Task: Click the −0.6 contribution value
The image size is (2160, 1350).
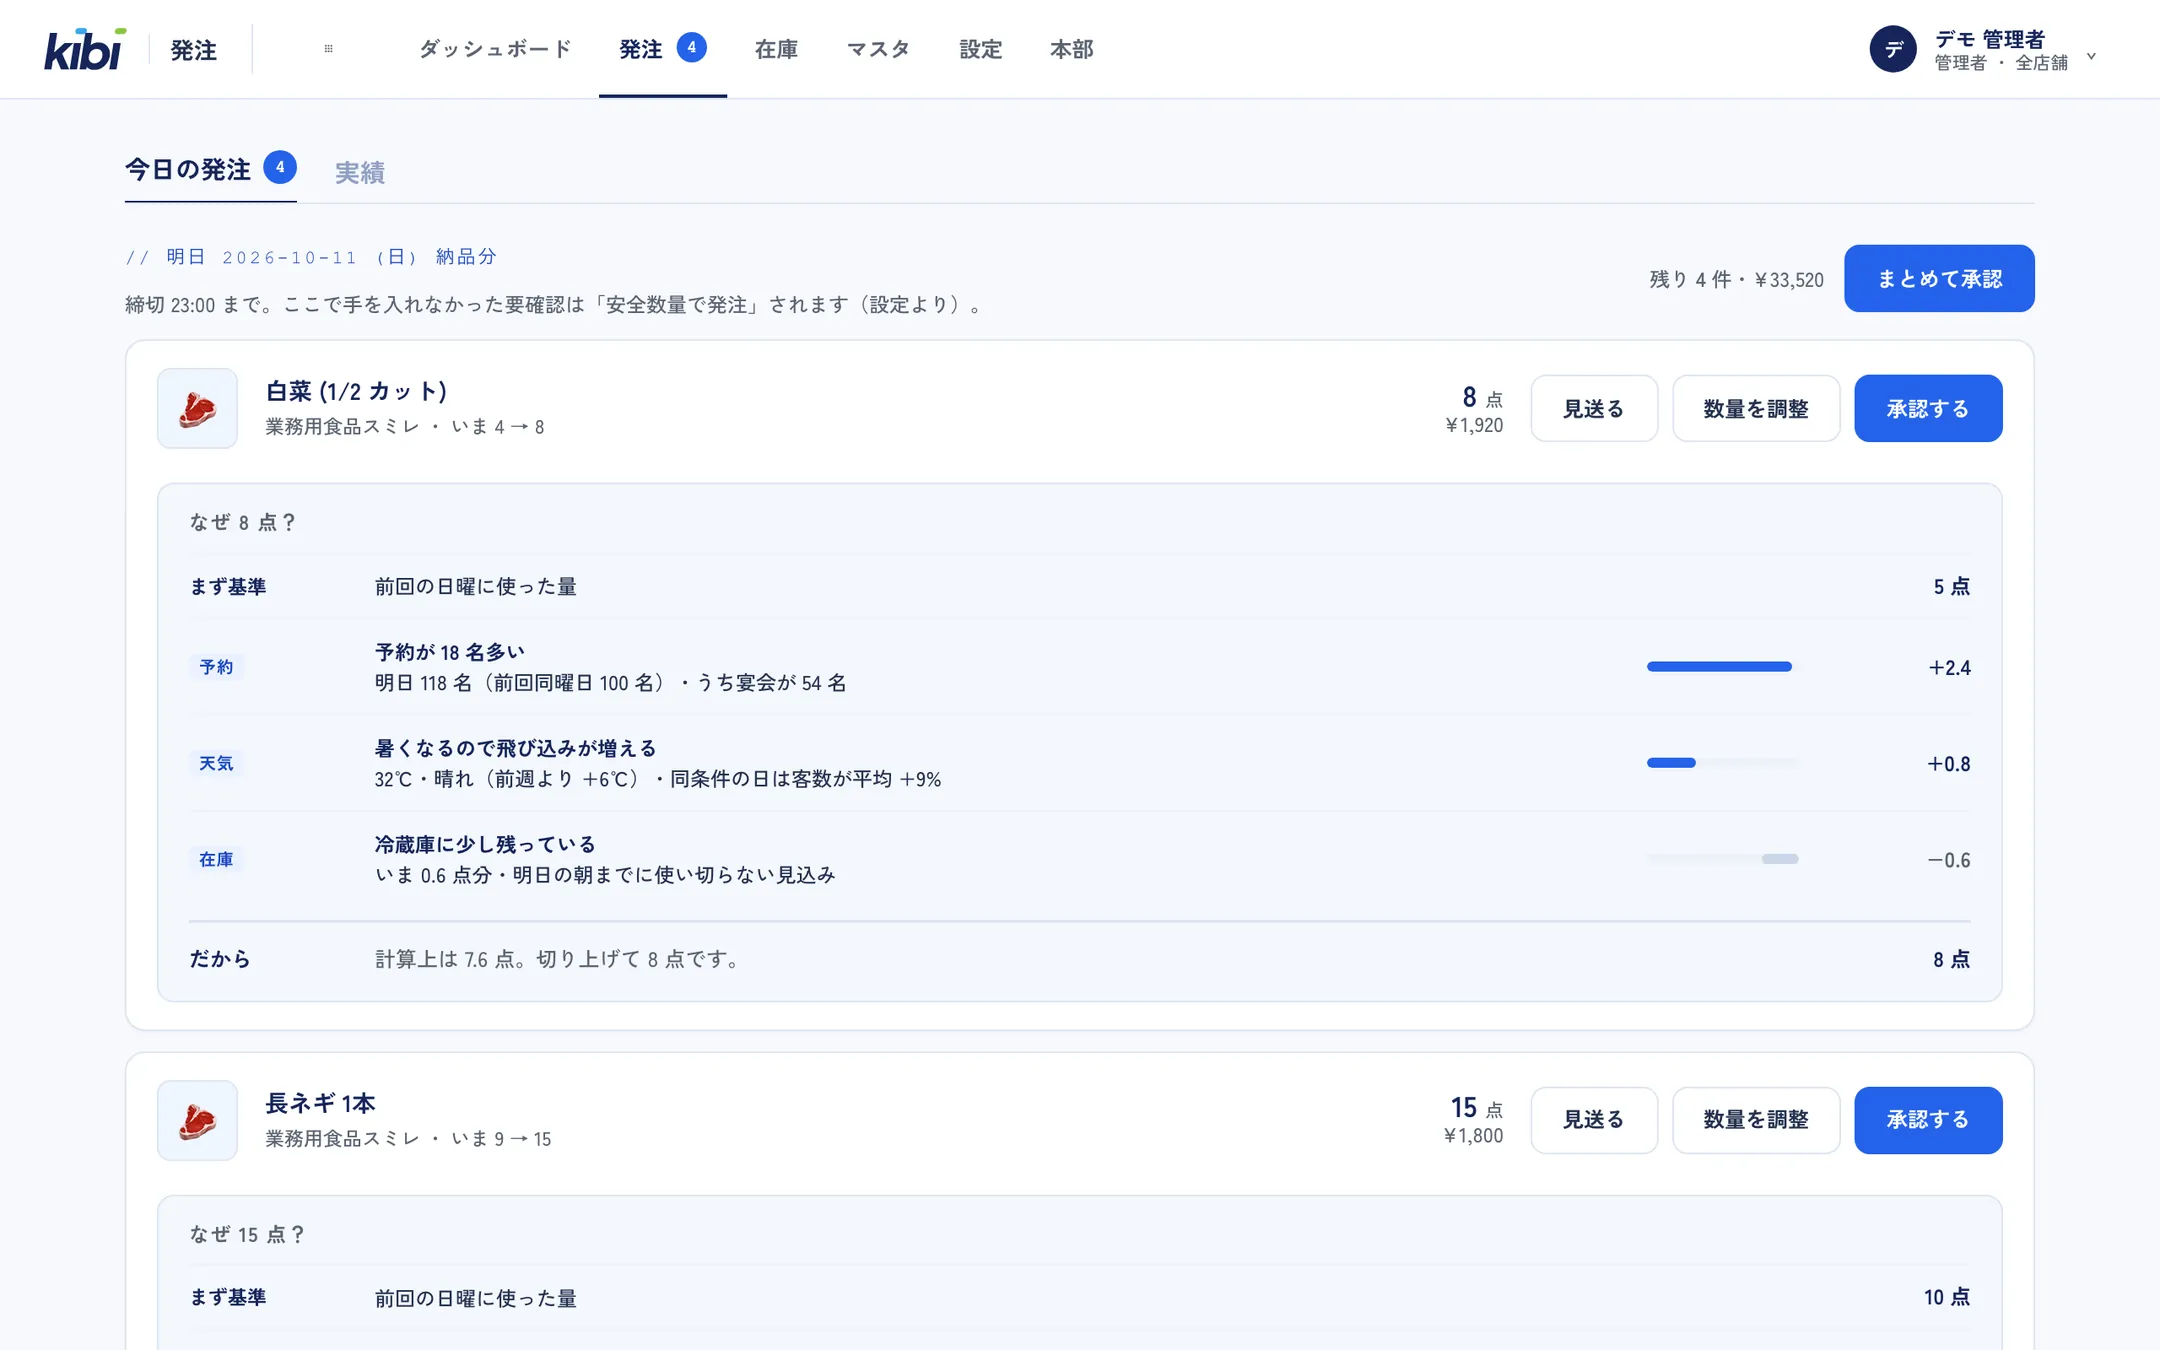Action: click(1949, 859)
